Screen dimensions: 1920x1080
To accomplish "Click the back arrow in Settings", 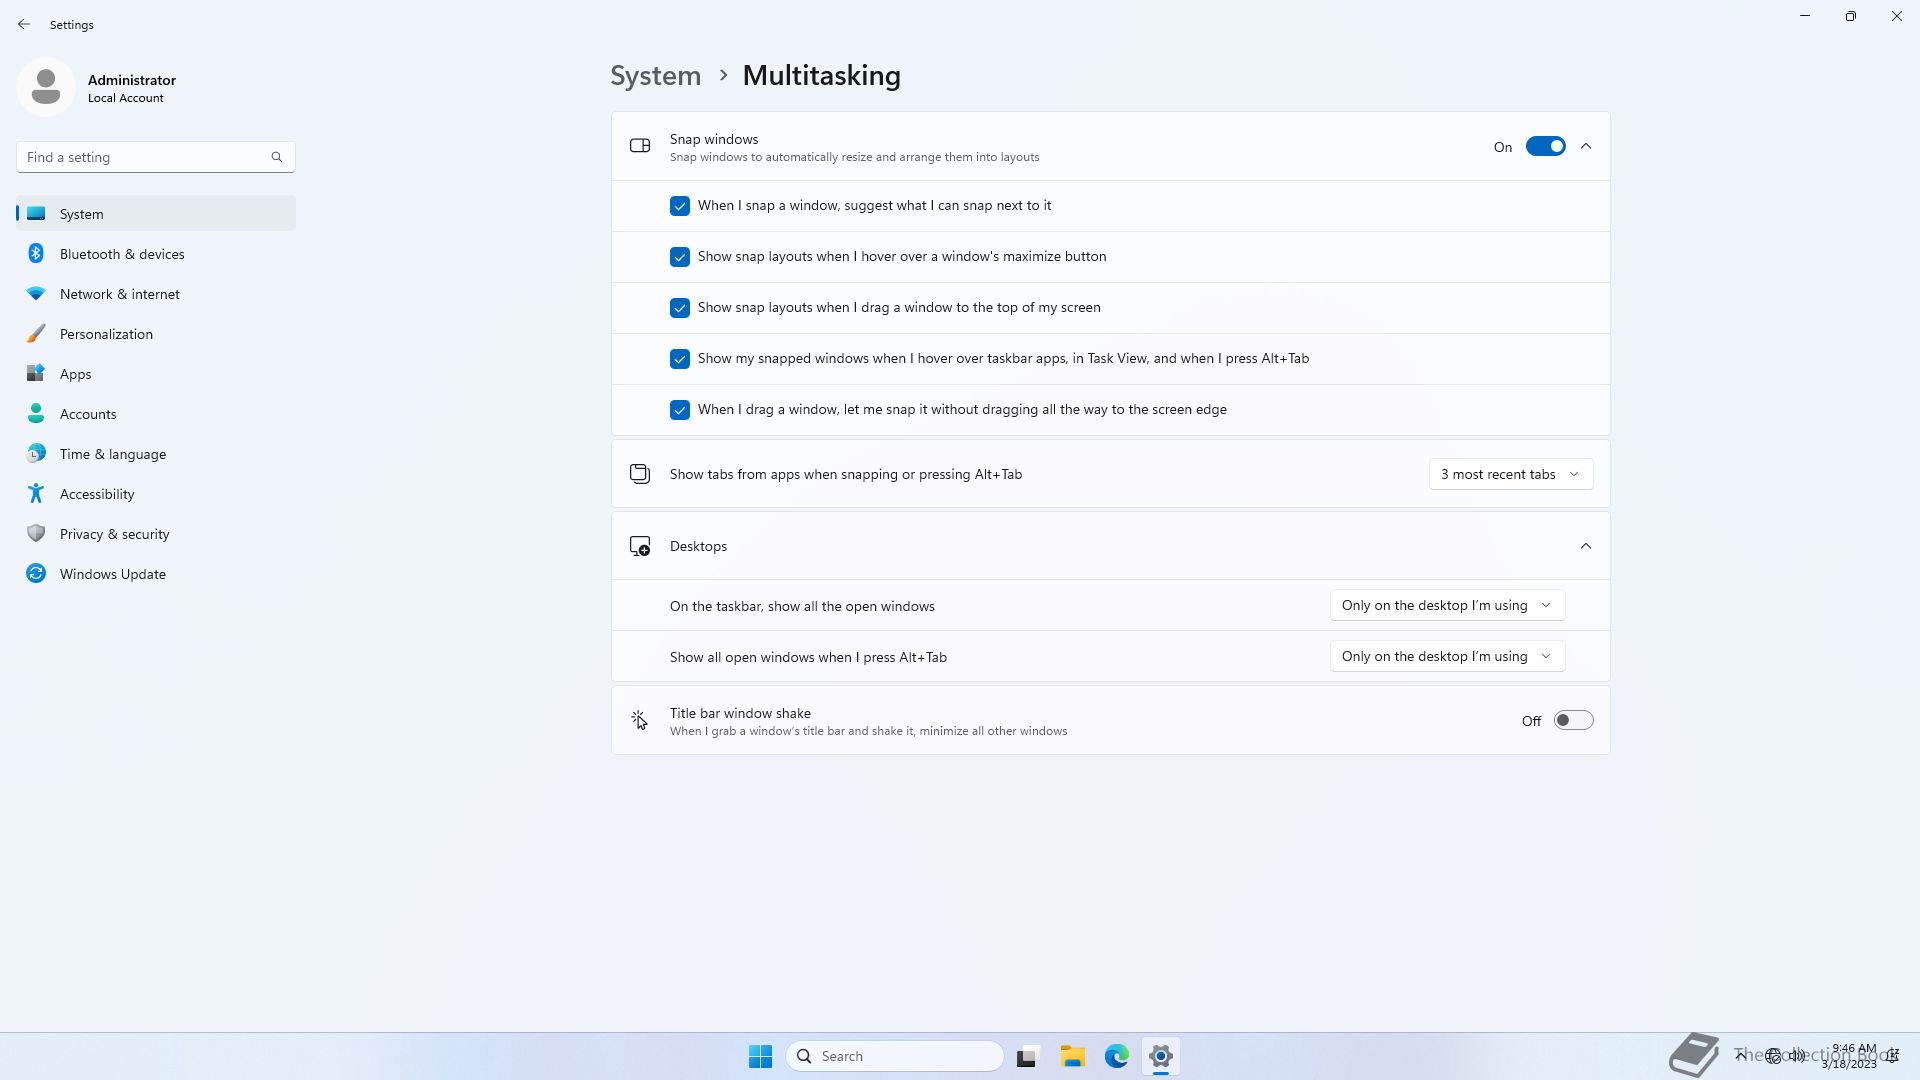I will pos(24,24).
